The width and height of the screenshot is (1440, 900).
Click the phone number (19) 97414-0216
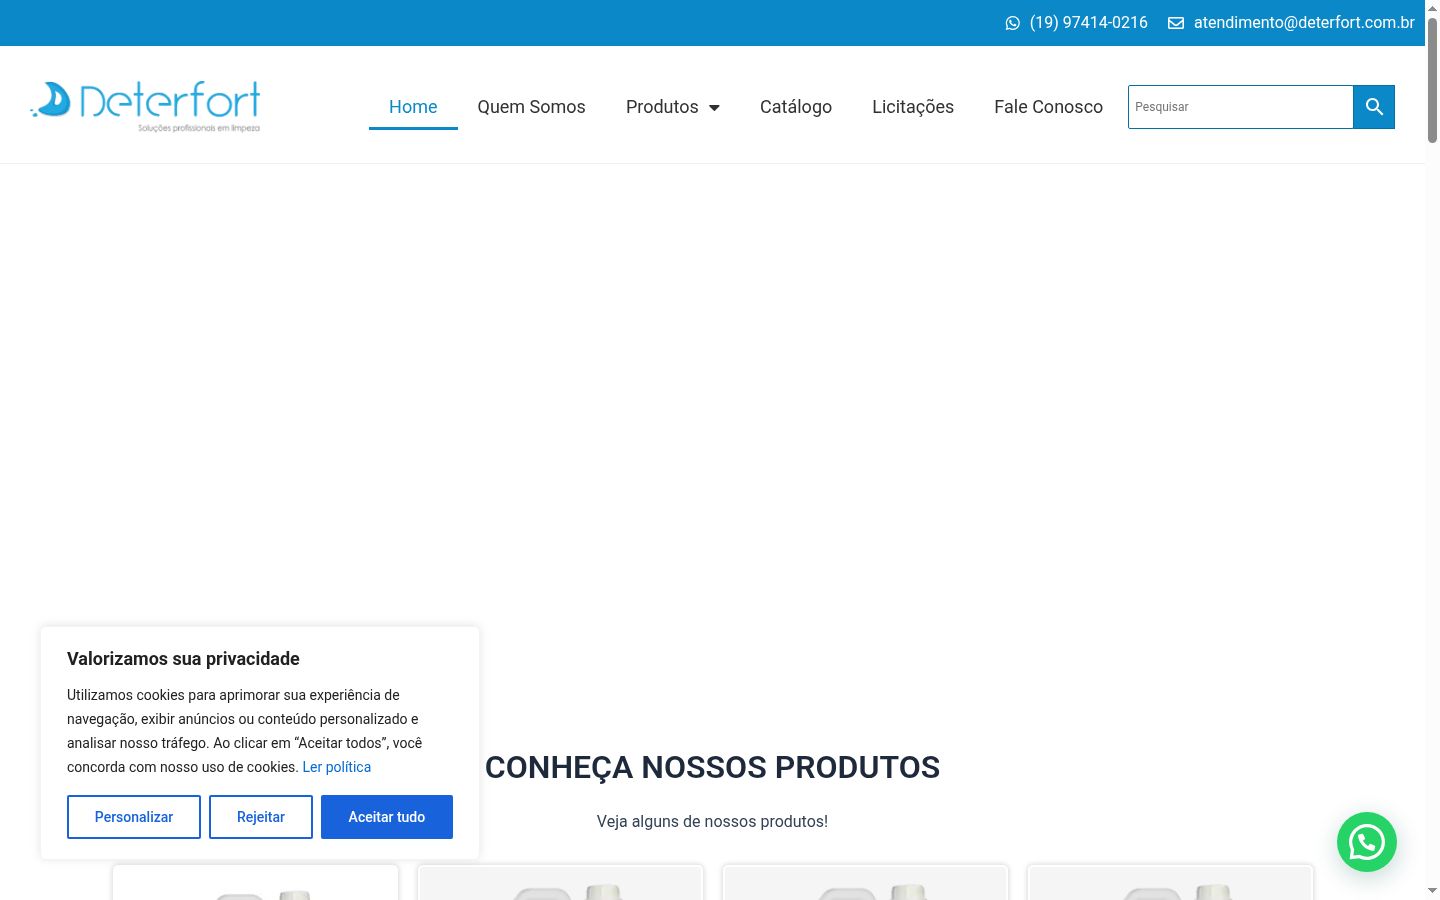1088,23
